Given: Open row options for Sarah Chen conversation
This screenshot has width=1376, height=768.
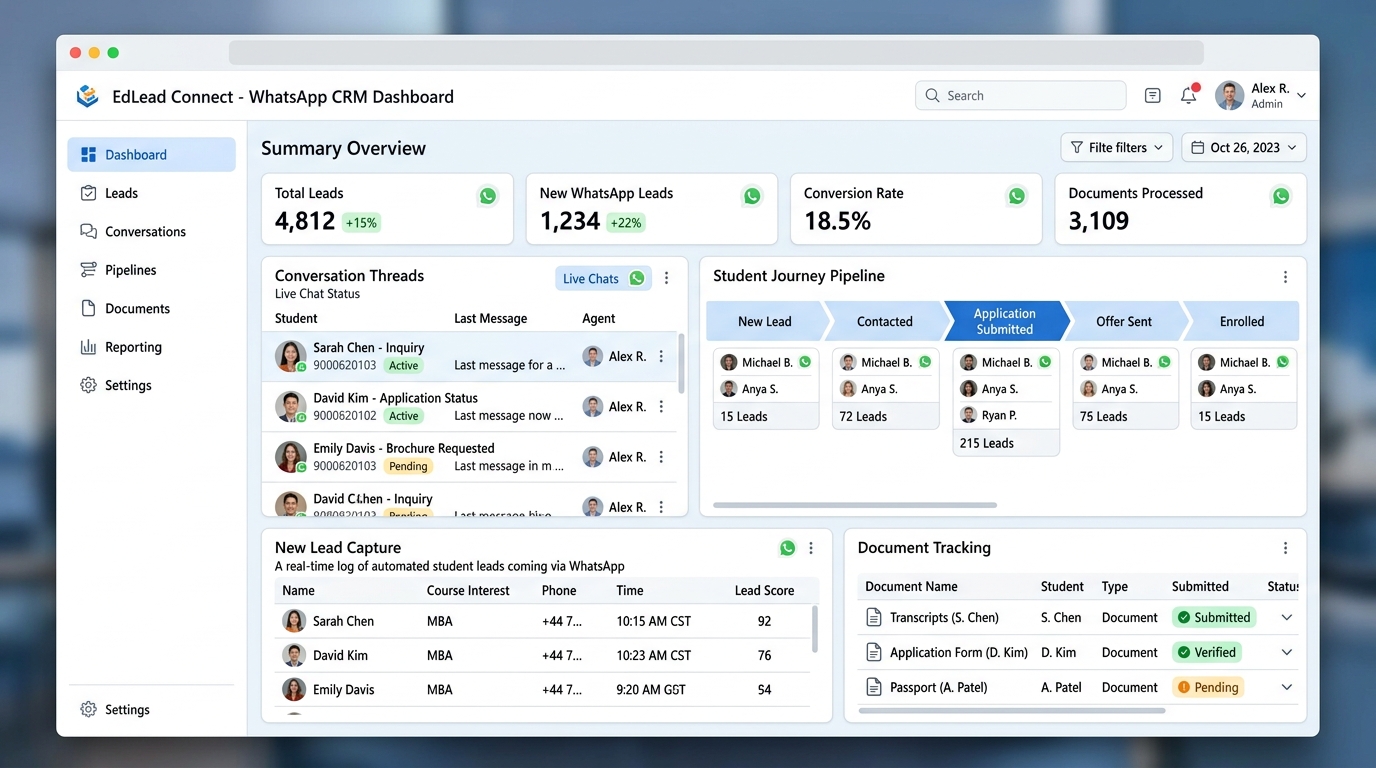Looking at the screenshot, I should (661, 356).
